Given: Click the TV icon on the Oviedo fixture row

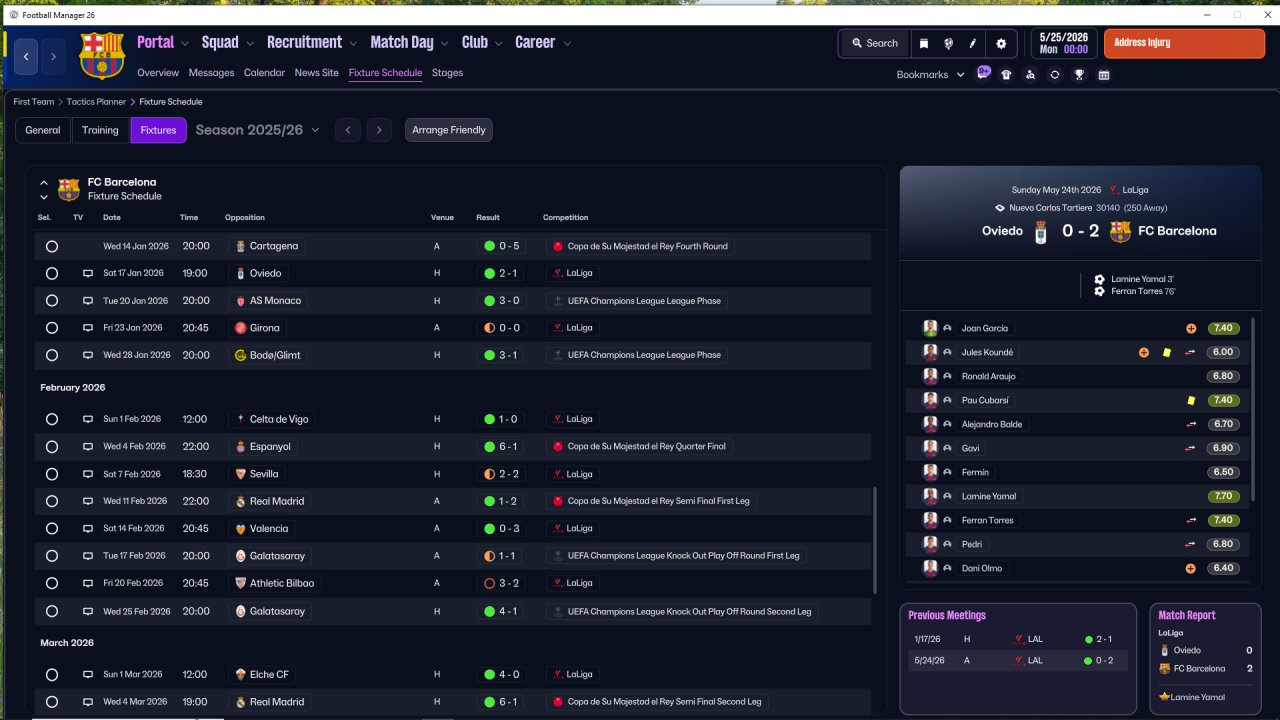Looking at the screenshot, I should [87, 273].
